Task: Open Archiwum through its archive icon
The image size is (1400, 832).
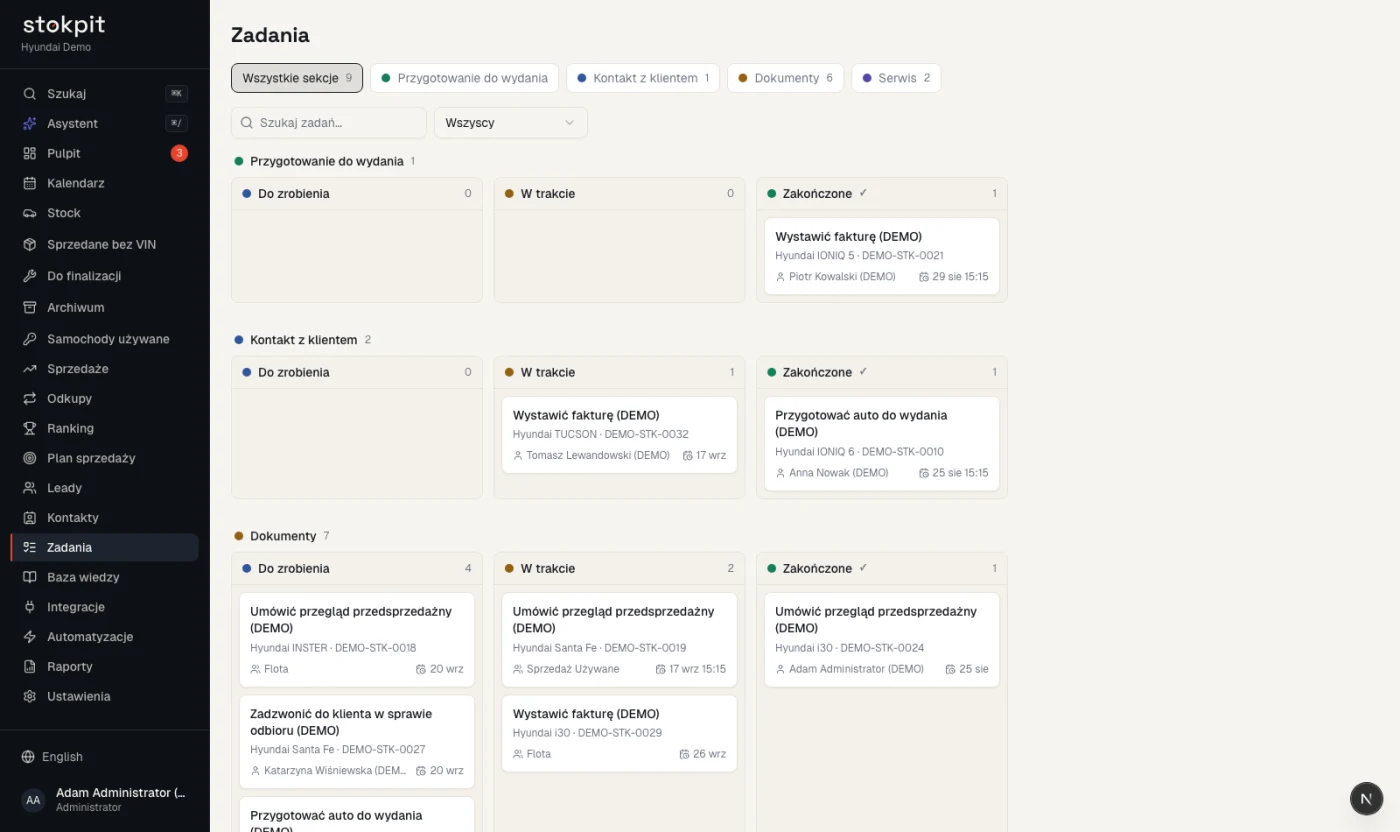Action: point(30,308)
